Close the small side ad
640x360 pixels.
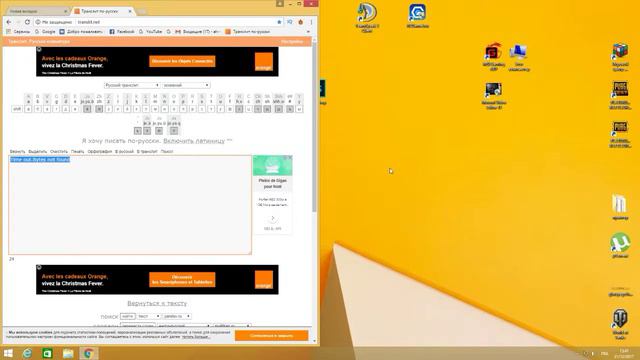[x=290, y=158]
